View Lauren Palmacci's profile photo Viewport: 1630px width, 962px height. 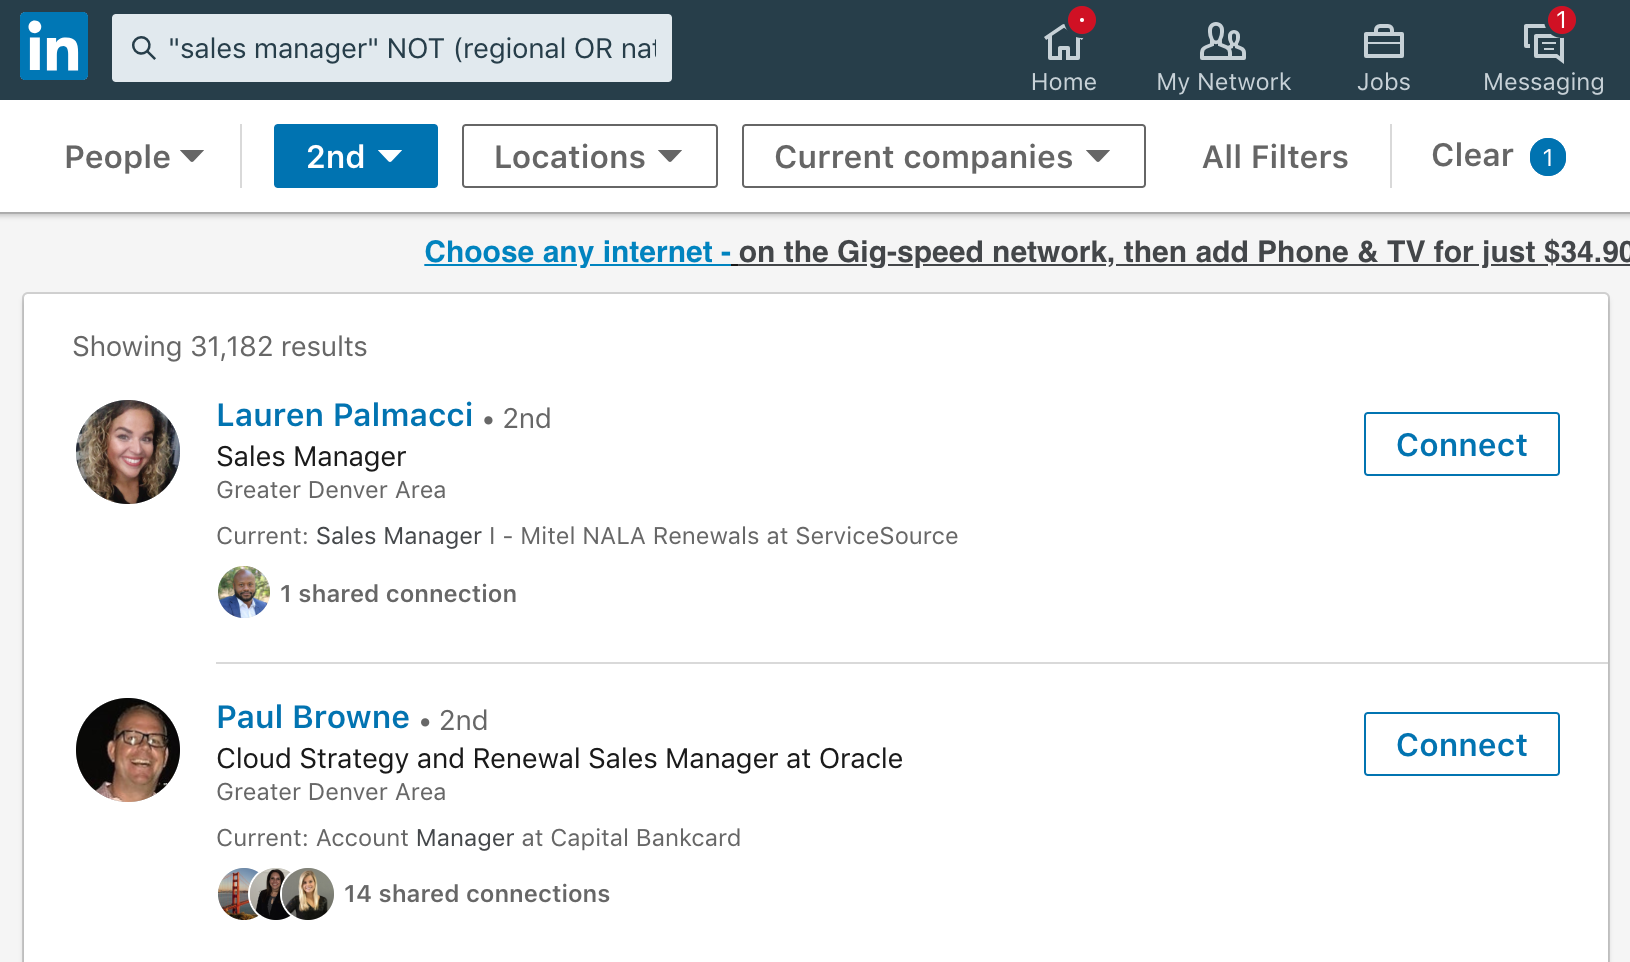point(128,452)
